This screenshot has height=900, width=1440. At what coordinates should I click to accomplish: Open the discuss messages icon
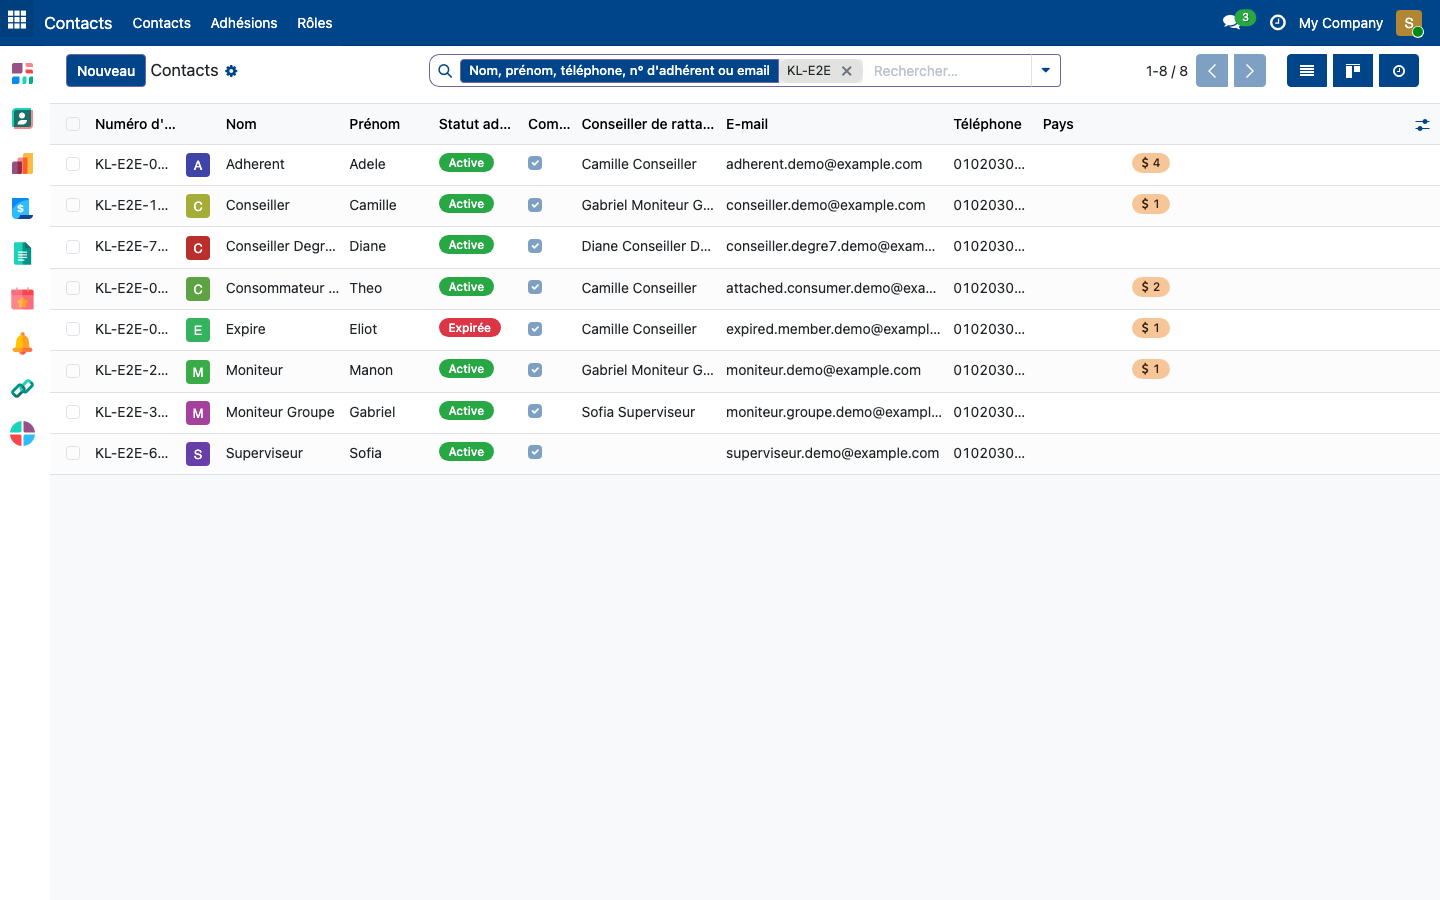1231,22
